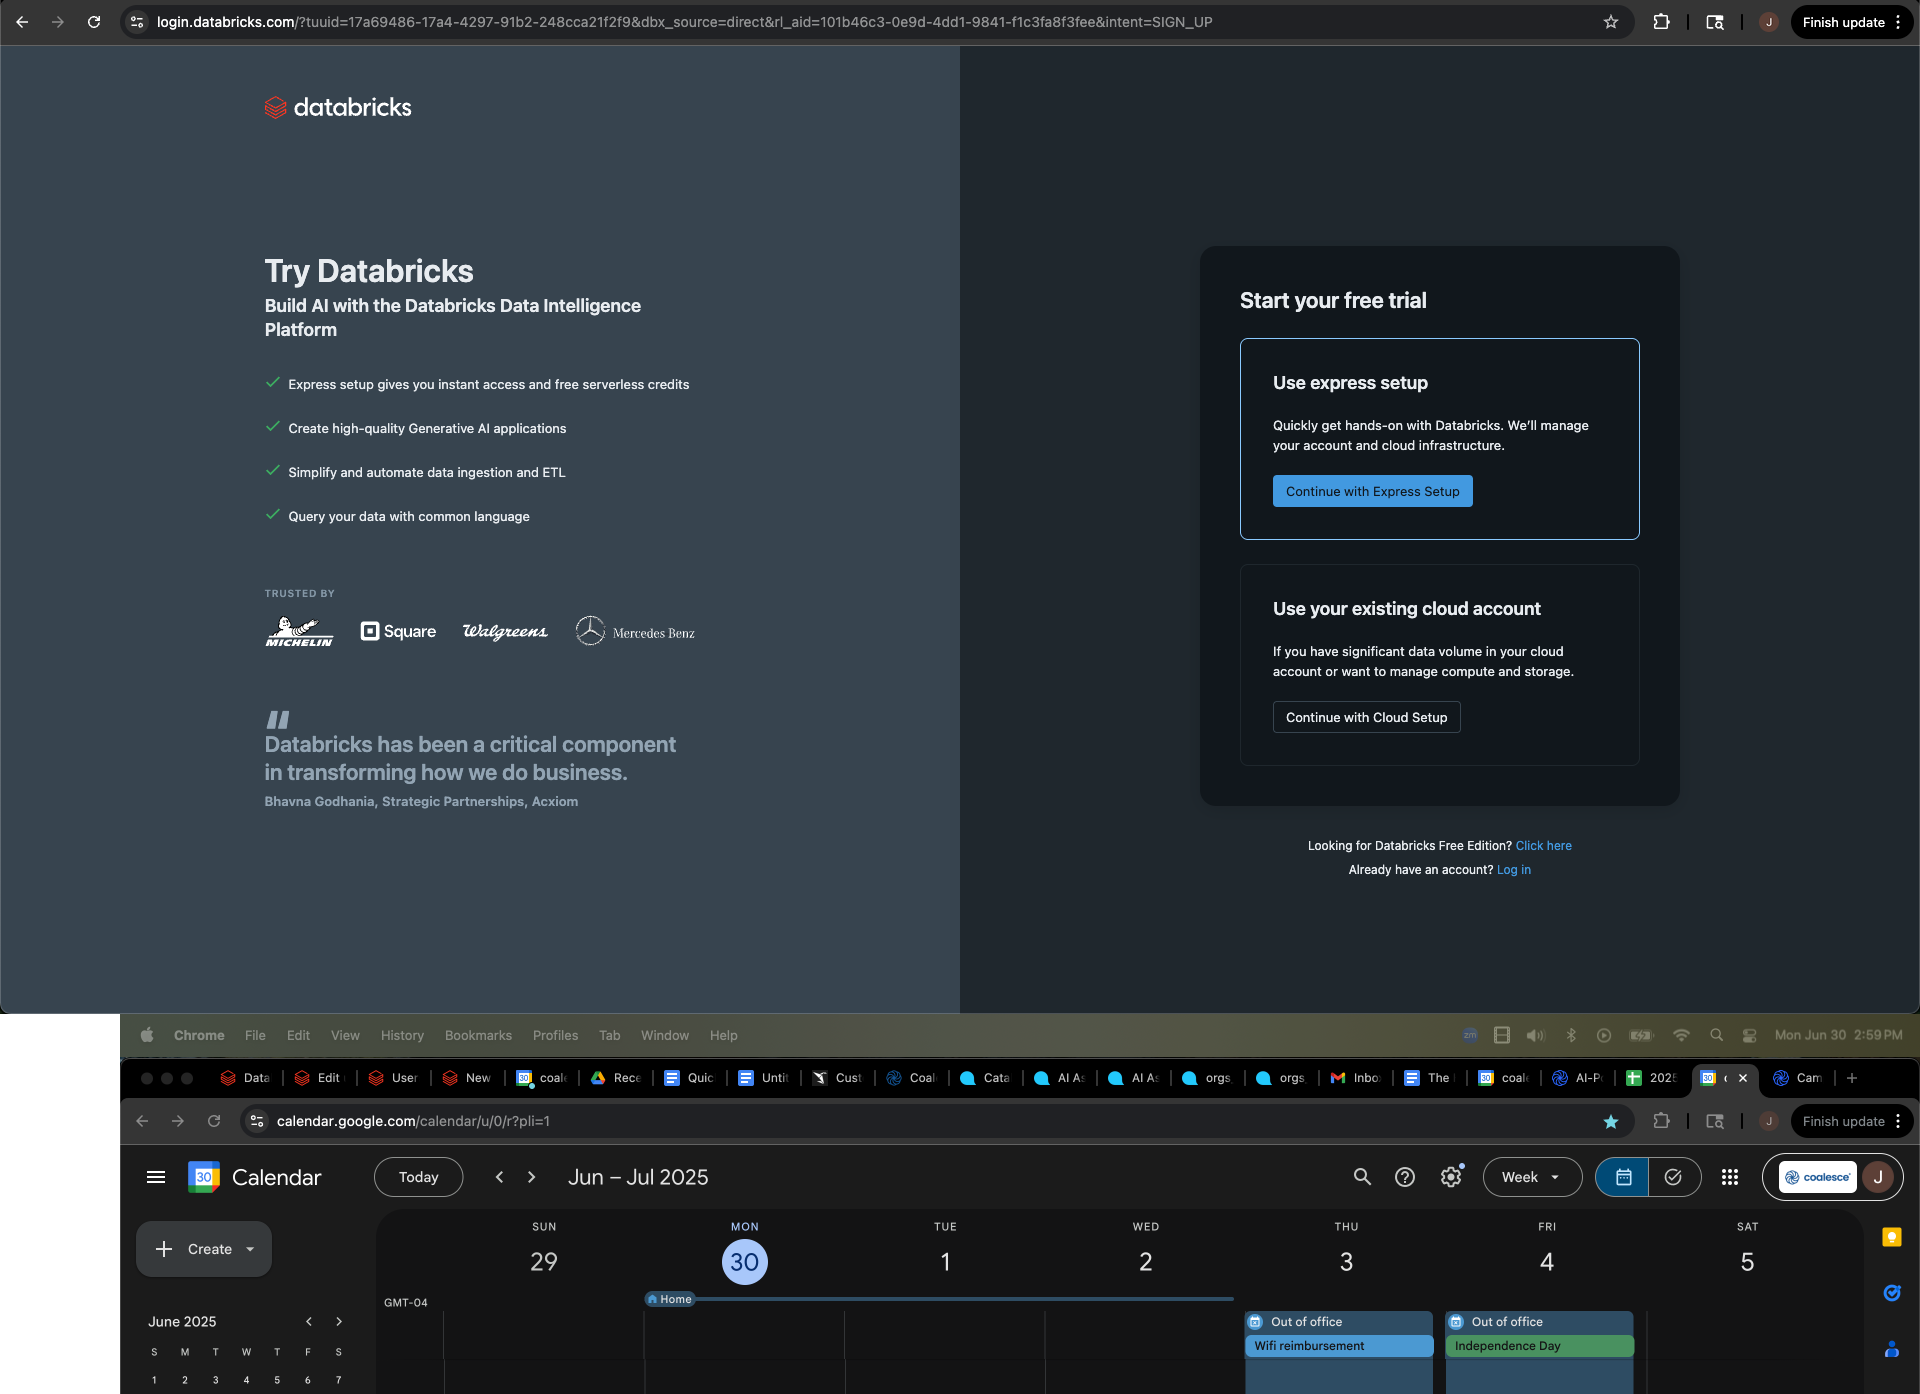Open the Apple menu
The width and height of the screenshot is (1920, 1394).
147,1035
